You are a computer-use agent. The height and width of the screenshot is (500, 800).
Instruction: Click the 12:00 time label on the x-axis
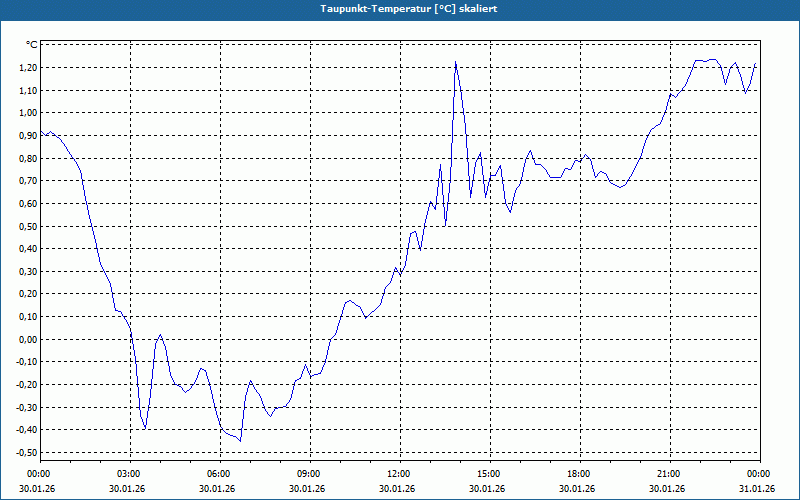point(398,473)
